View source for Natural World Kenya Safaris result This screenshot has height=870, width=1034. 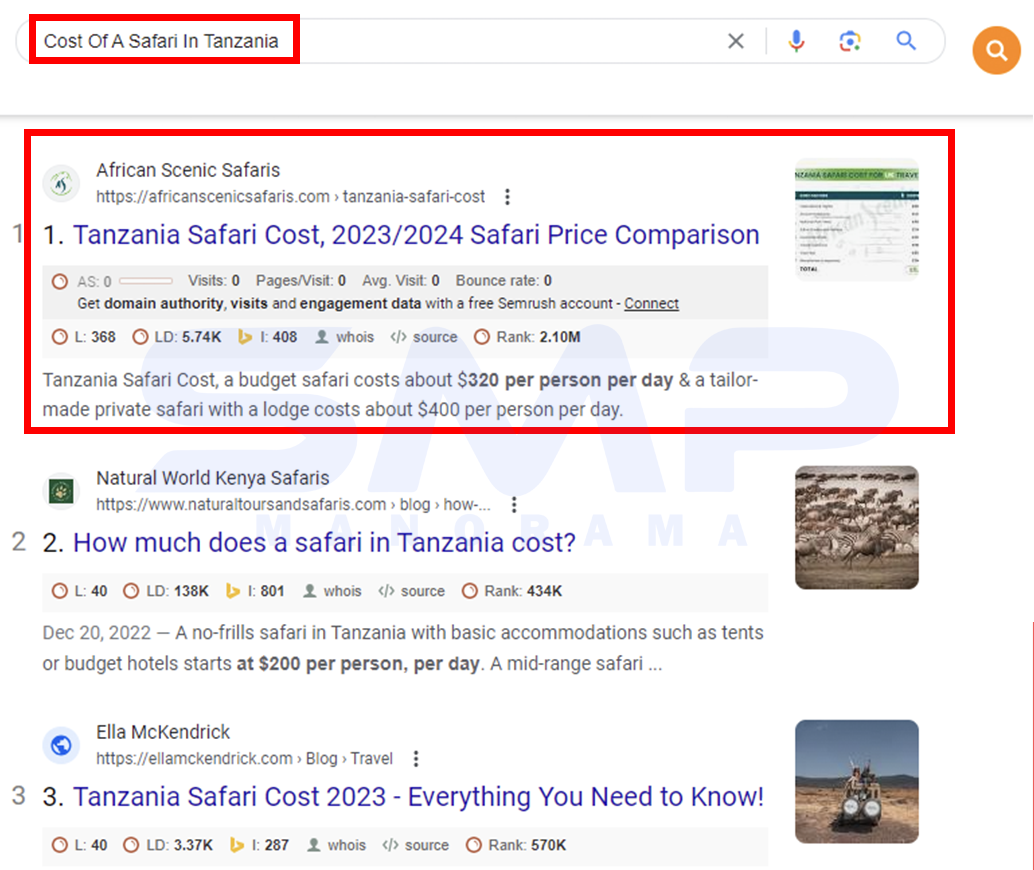(x=411, y=591)
